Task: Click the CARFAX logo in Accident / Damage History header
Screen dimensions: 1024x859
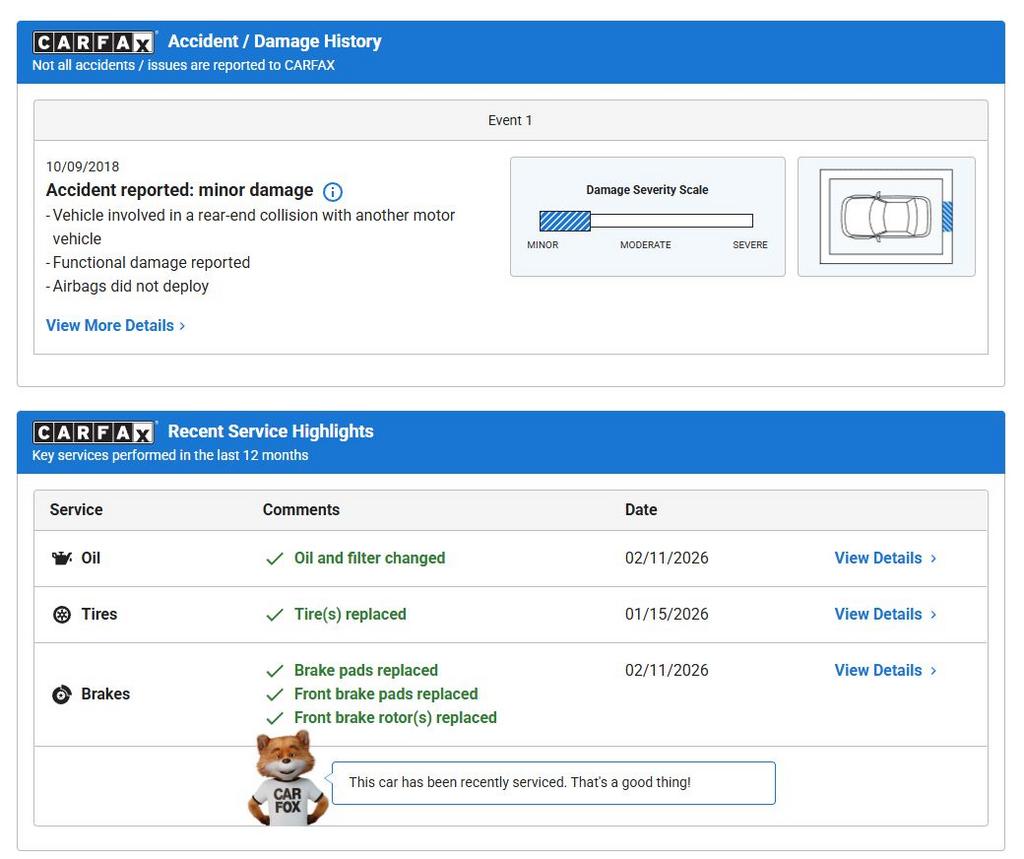Action: tap(94, 42)
